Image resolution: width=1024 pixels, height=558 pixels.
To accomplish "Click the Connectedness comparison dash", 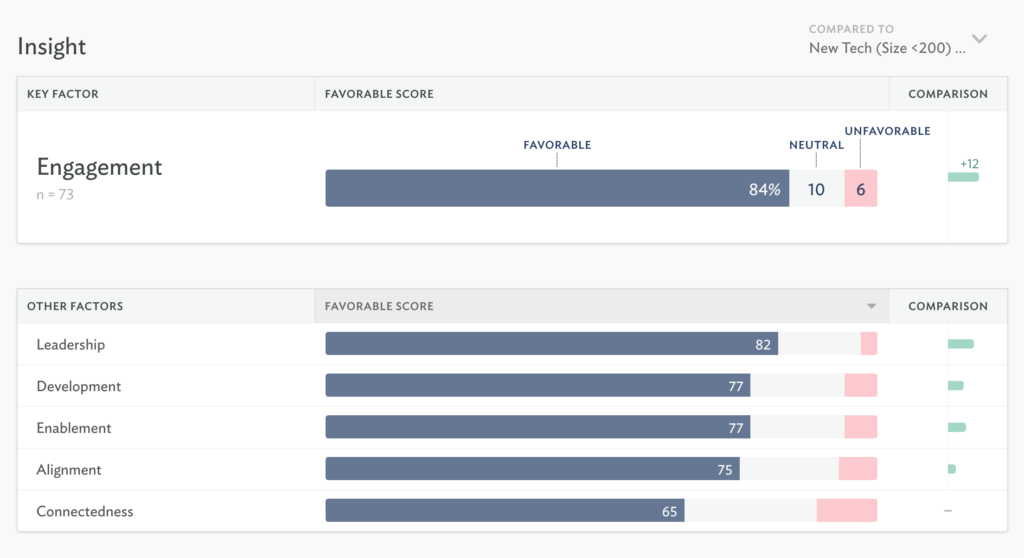I will (948, 511).
